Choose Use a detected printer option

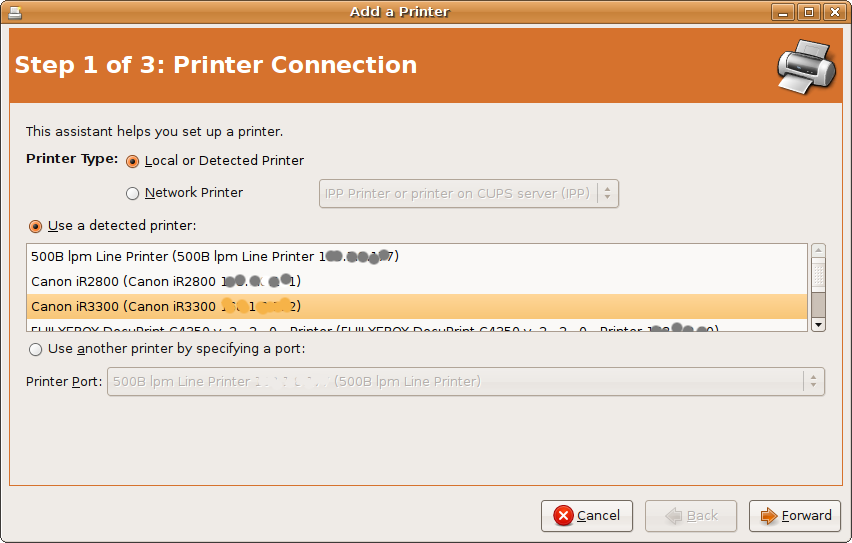click(x=35, y=226)
